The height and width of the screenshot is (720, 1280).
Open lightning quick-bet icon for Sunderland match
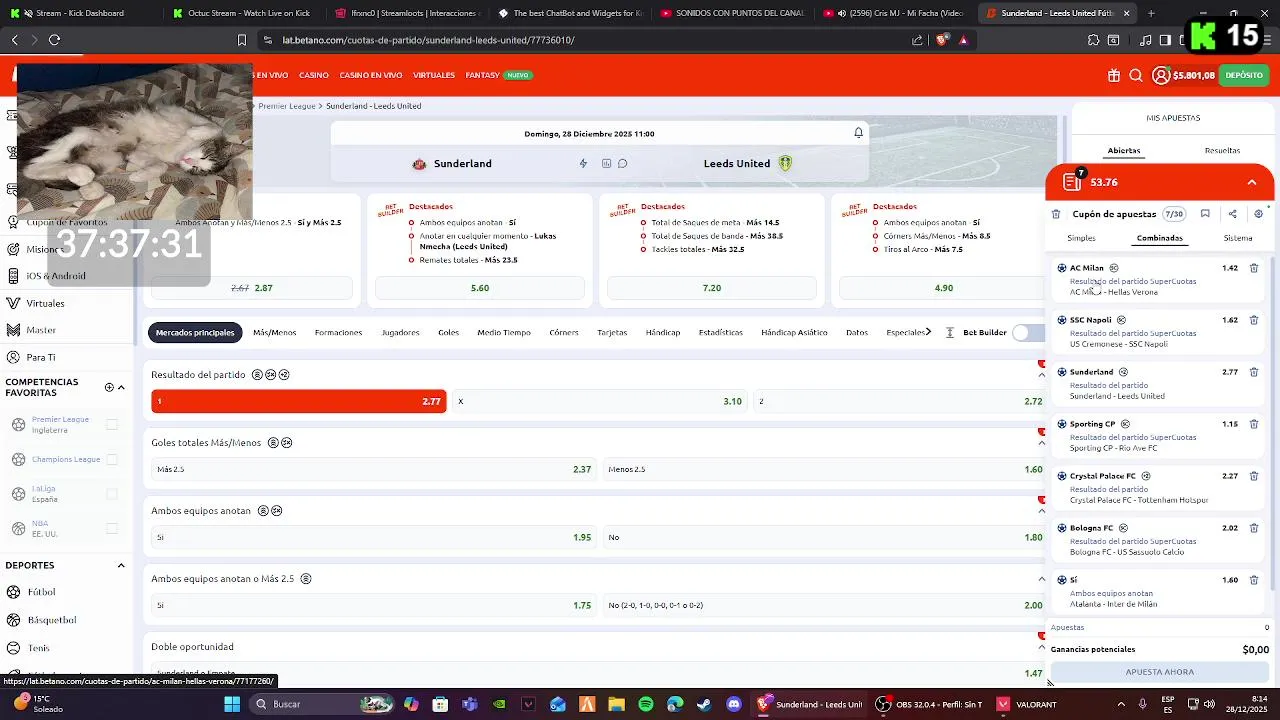point(583,163)
